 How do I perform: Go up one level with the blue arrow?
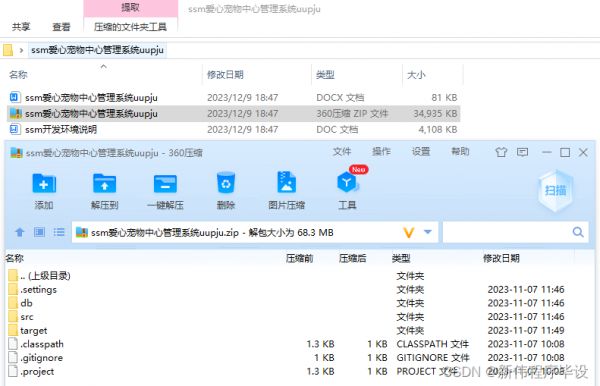(20, 232)
